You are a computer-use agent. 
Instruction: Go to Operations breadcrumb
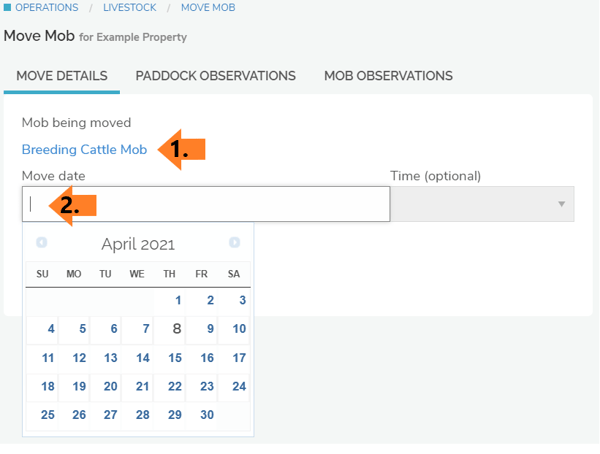point(47,8)
